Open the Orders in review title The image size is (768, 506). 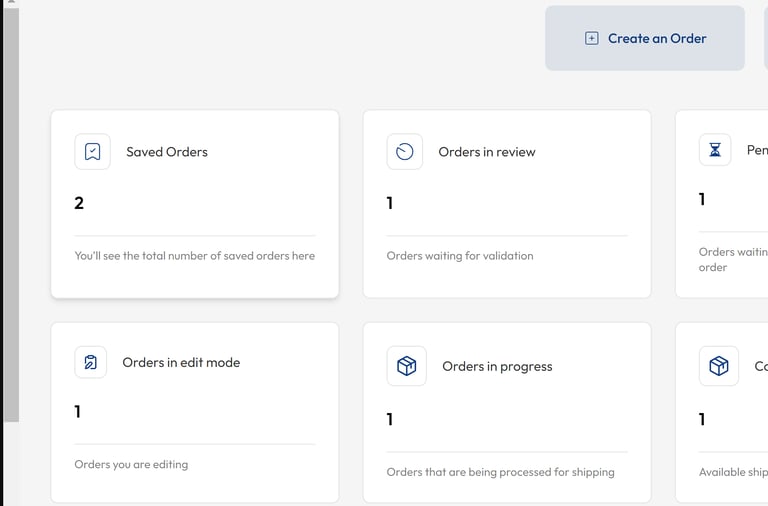pyautogui.click(x=487, y=152)
